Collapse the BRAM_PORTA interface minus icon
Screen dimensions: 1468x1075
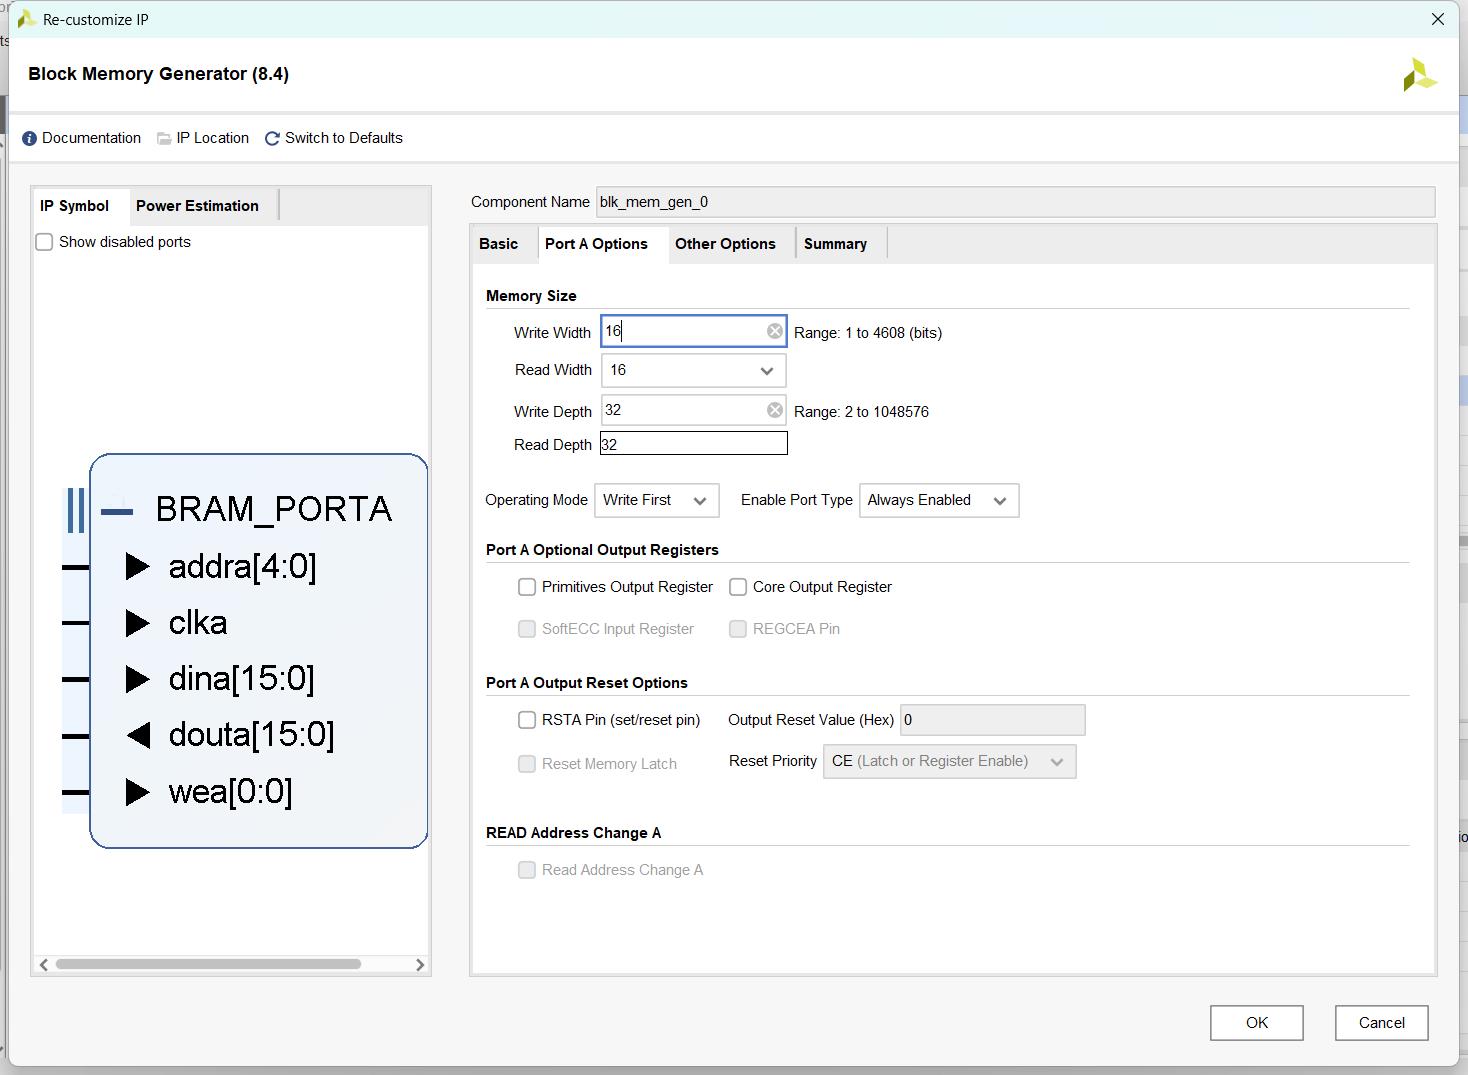117,512
